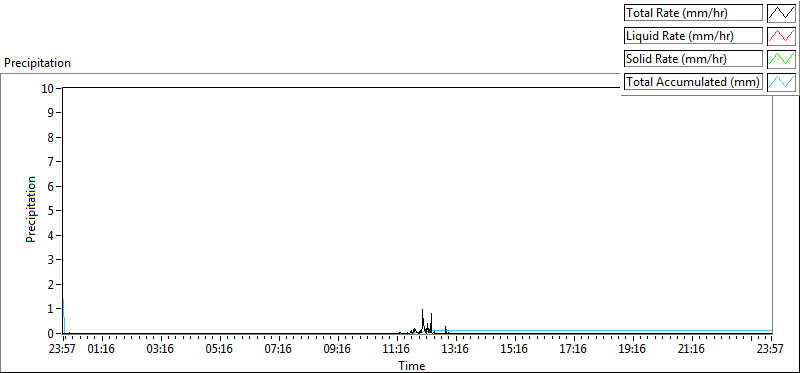Click the Precipitation graph title above the plot

pyautogui.click(x=37, y=63)
